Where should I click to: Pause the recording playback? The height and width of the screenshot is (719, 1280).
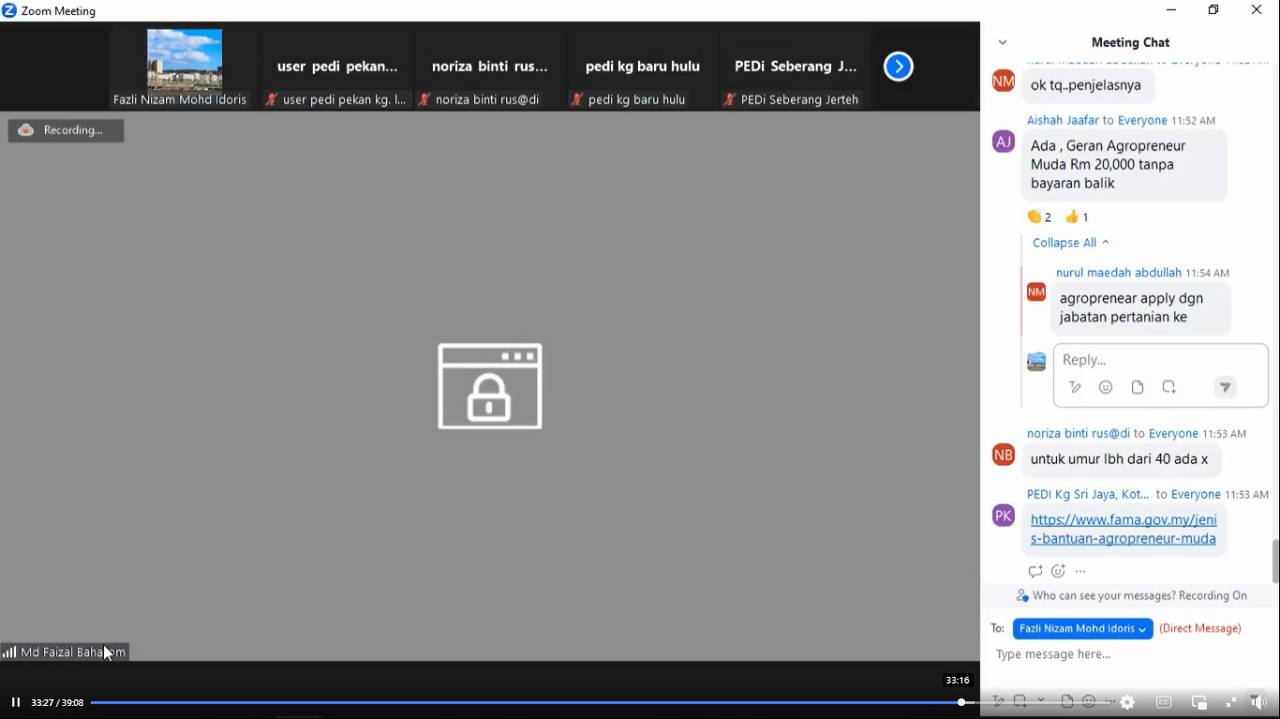[x=16, y=702]
